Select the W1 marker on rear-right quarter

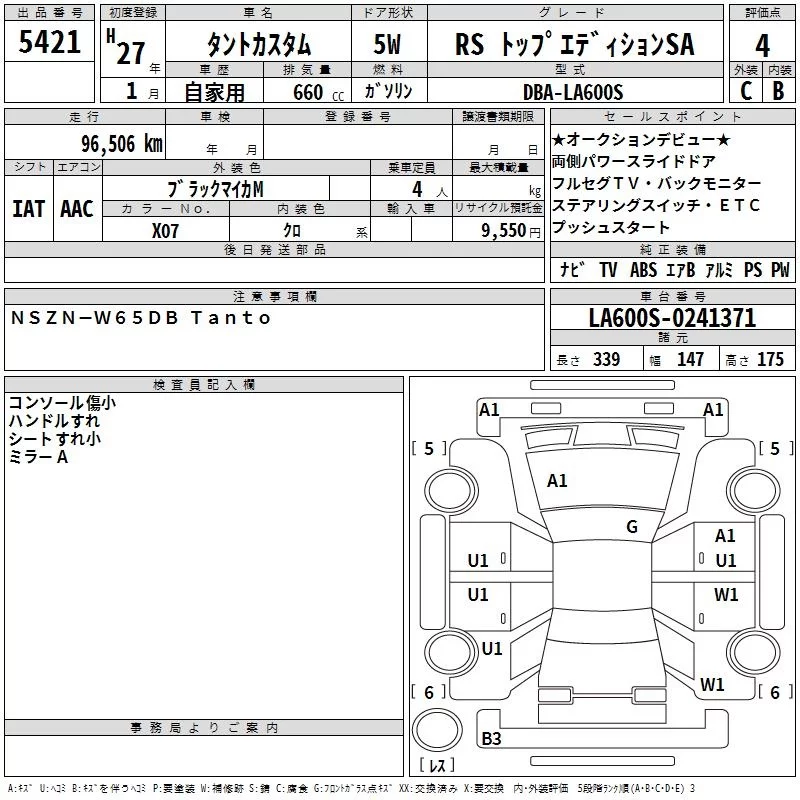point(712,685)
